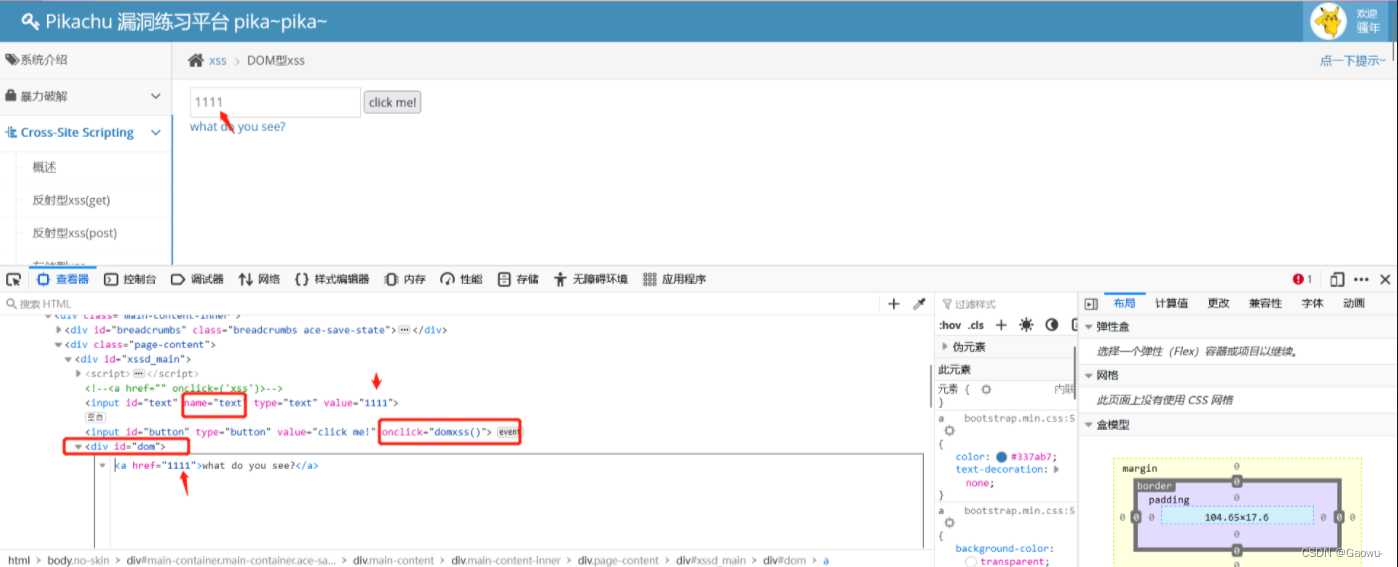Click the event badge on button input
1398x567 pixels.
(509, 432)
